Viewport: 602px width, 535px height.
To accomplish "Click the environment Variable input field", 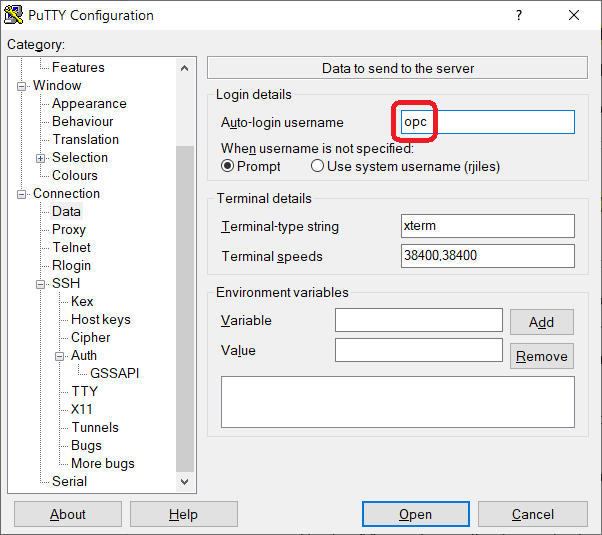I will [x=418, y=320].
